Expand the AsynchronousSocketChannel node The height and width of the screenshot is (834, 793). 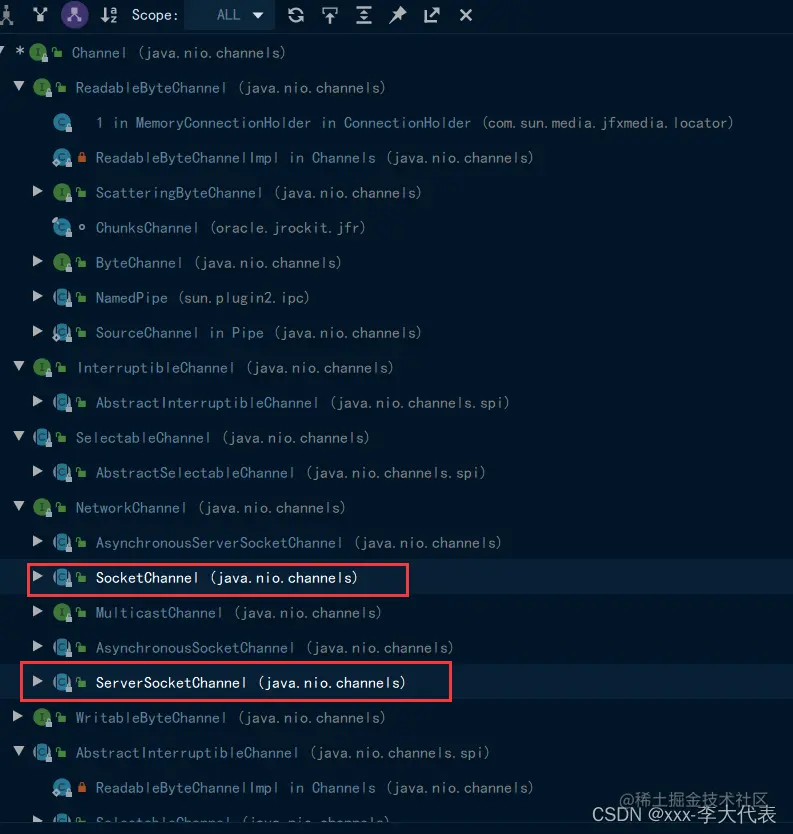point(37,646)
